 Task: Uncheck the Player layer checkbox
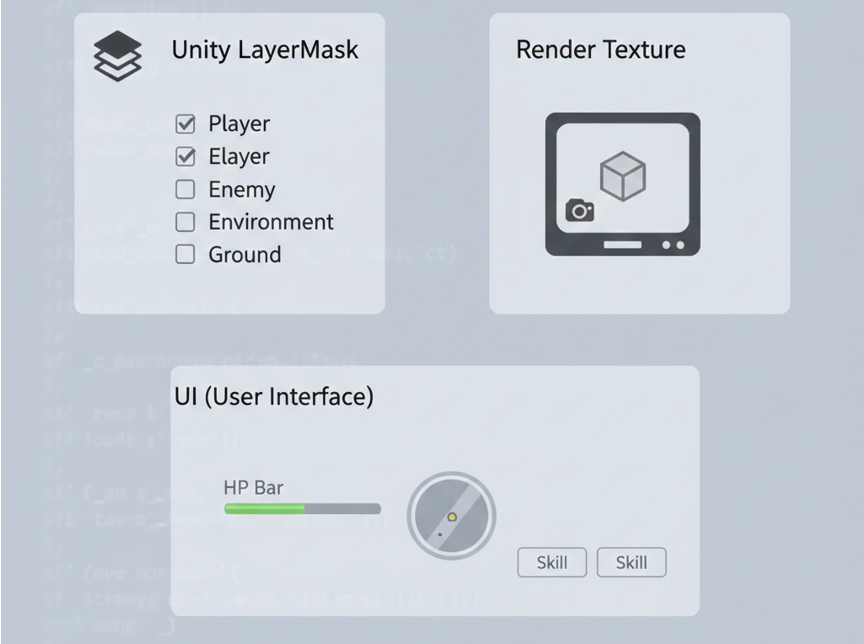(185, 124)
